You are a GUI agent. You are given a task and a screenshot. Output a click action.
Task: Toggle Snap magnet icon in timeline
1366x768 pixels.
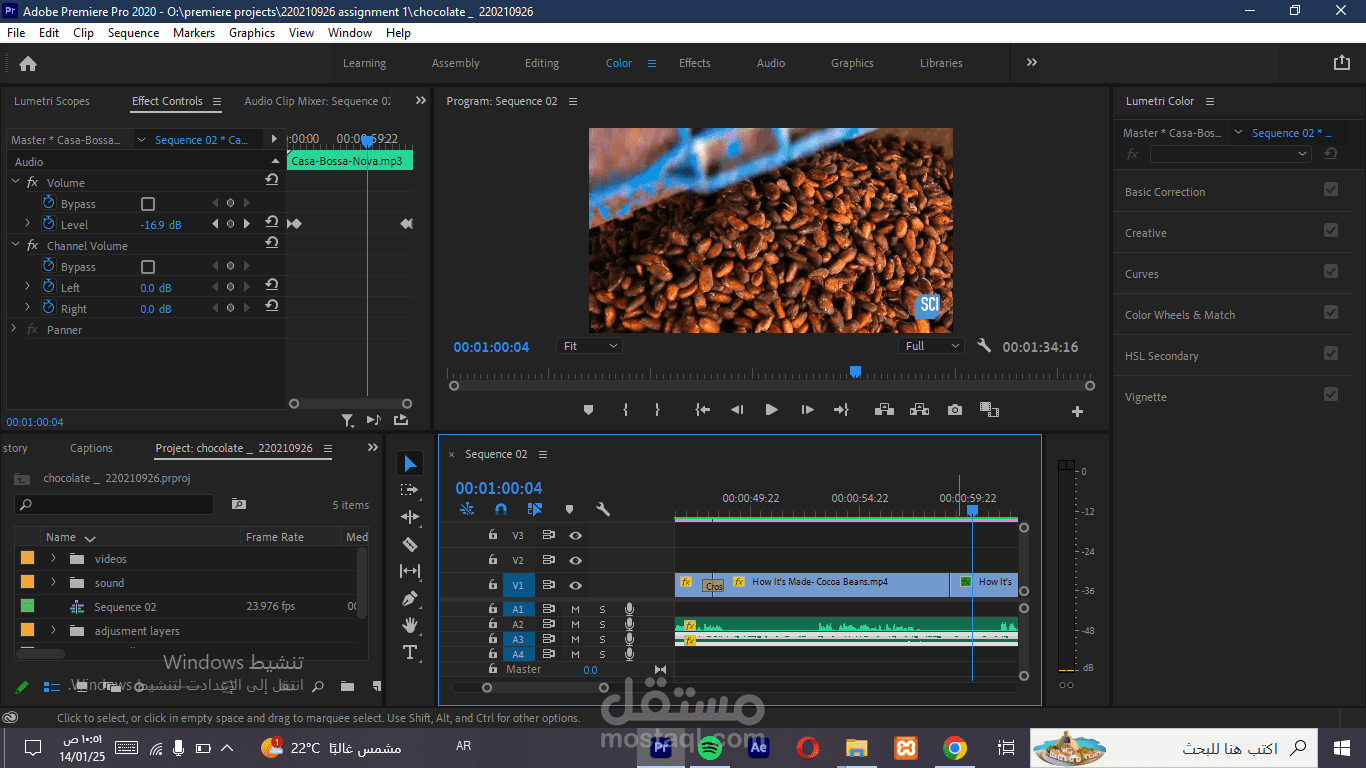501,509
